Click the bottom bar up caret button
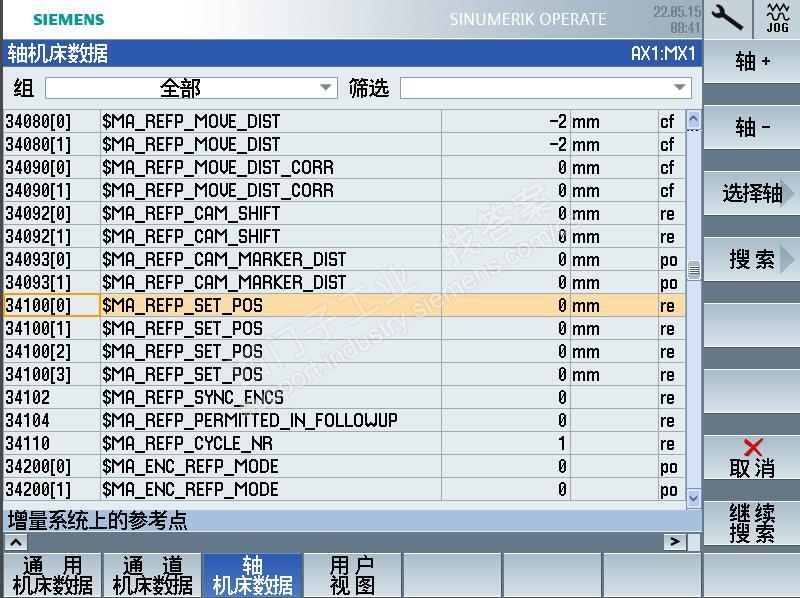 (x=16, y=542)
